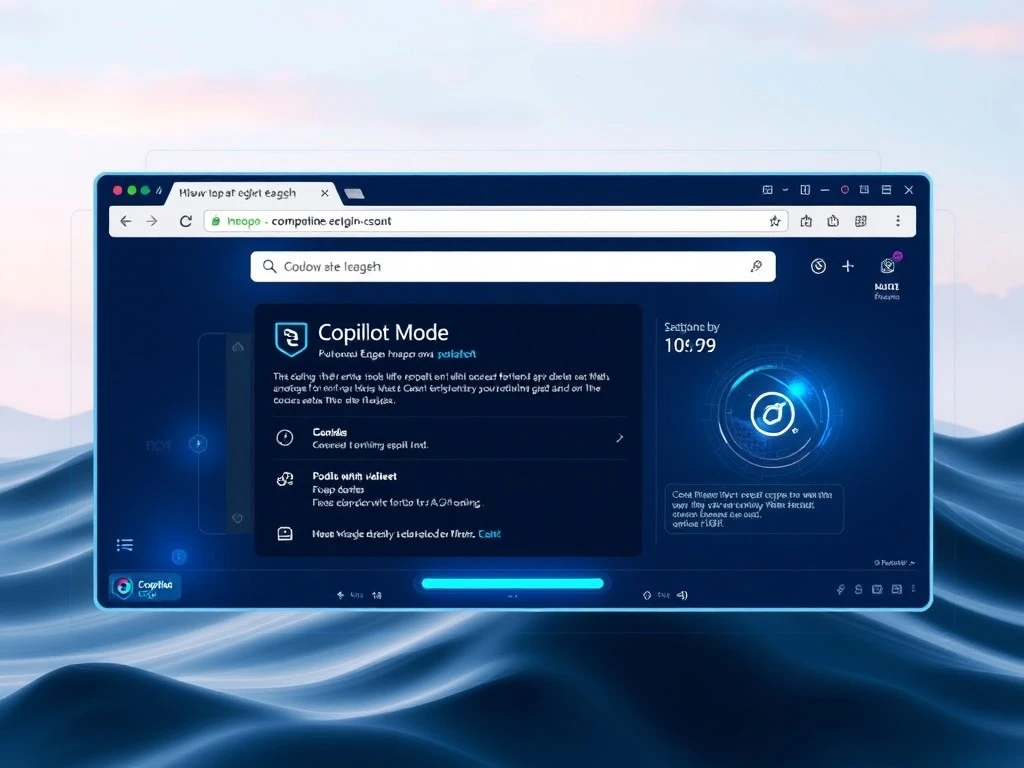Click the text box below the orb

754,509
